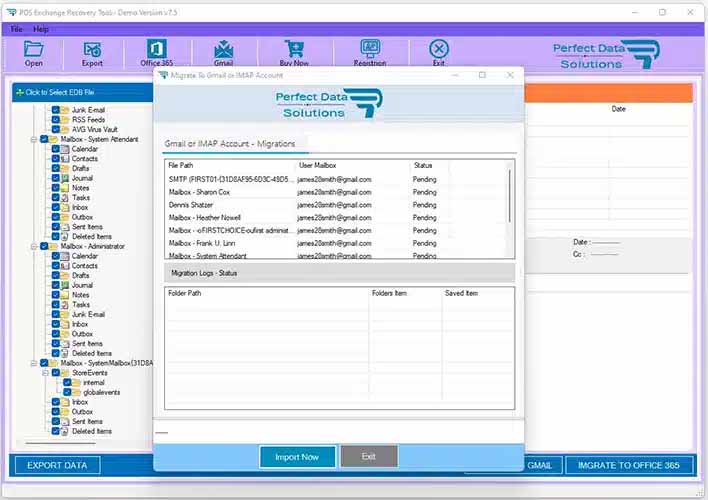The height and width of the screenshot is (500, 708).
Task: Click the Exit icon in the main toolbar
Action: click(438, 52)
